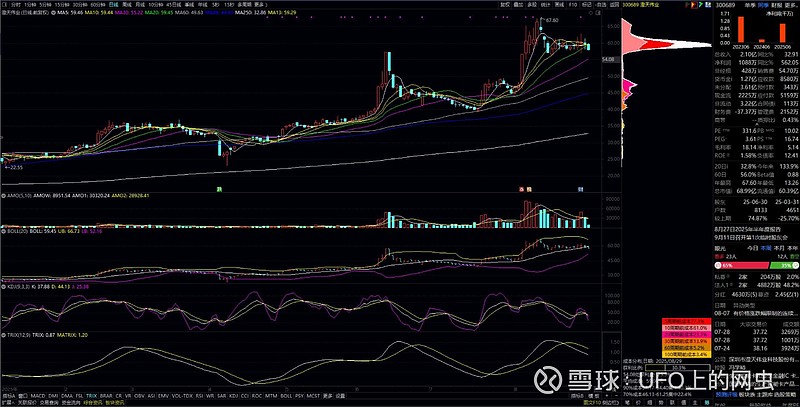Select the 财报 financial tab
The image size is (800, 407).
[777, 5]
